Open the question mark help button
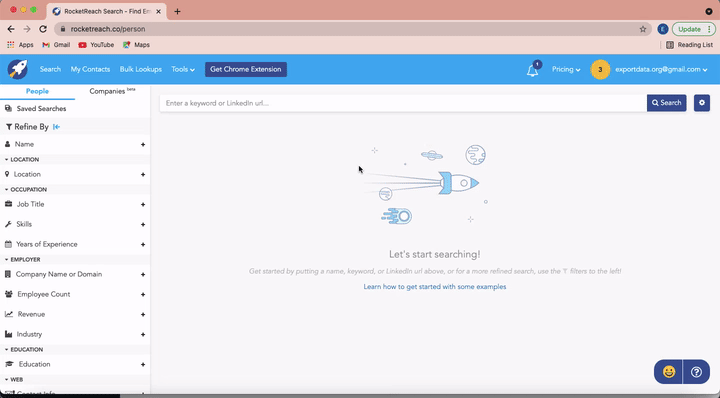Image resolution: width=720 pixels, height=398 pixels. tap(696, 371)
